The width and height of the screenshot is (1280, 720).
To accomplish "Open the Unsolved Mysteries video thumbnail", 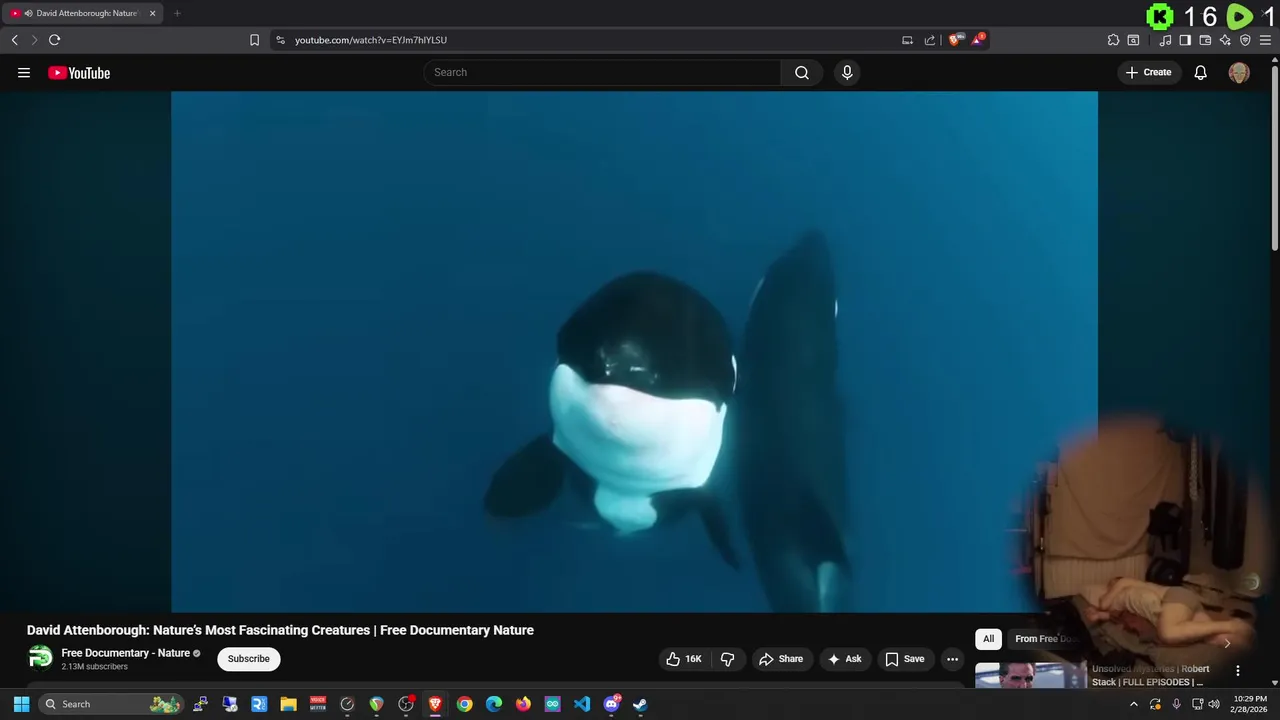I will click(1031, 676).
